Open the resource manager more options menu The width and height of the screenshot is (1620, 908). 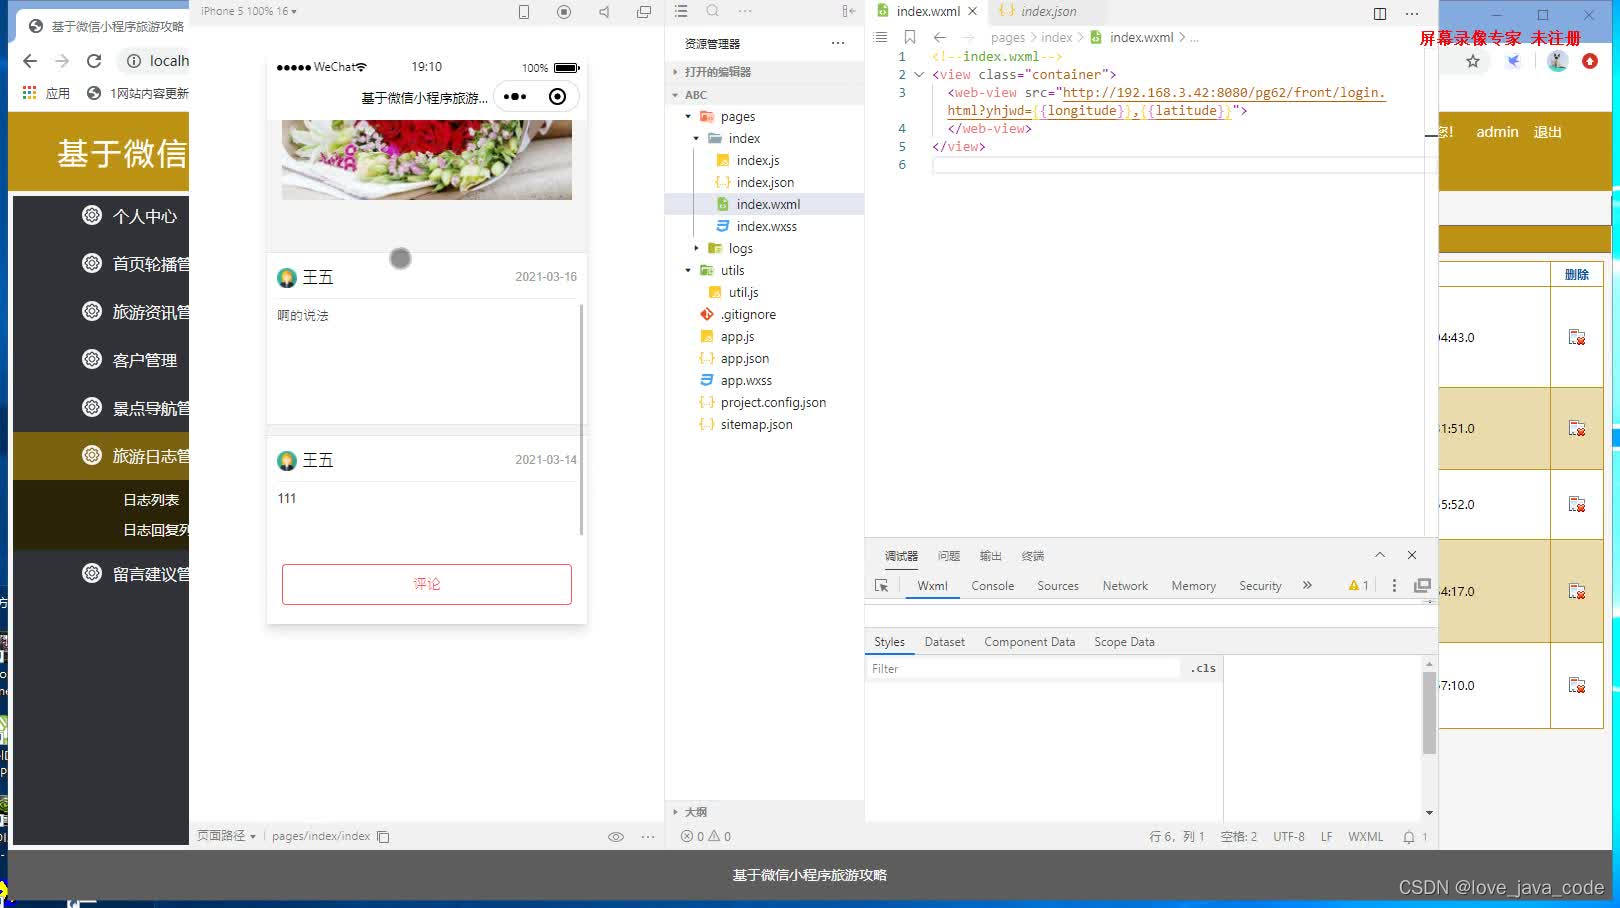pyautogui.click(x=838, y=43)
